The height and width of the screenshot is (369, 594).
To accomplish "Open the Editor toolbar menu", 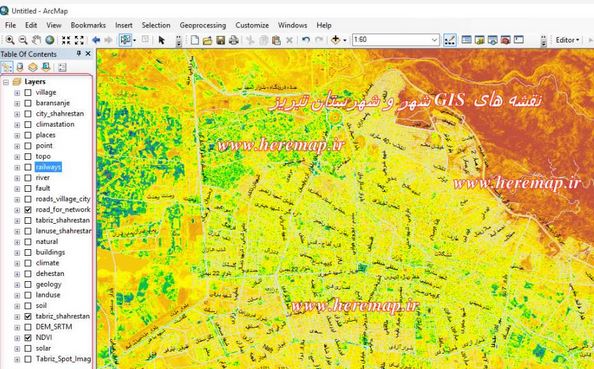I will point(567,40).
